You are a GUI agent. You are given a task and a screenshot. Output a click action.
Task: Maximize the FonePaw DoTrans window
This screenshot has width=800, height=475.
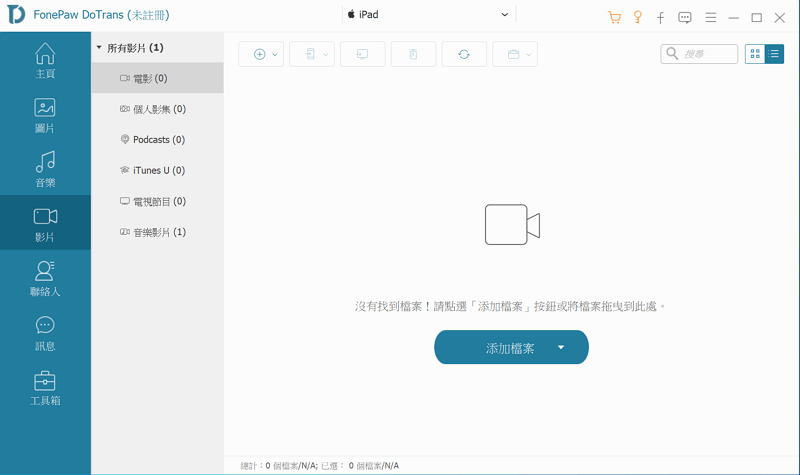pos(757,18)
